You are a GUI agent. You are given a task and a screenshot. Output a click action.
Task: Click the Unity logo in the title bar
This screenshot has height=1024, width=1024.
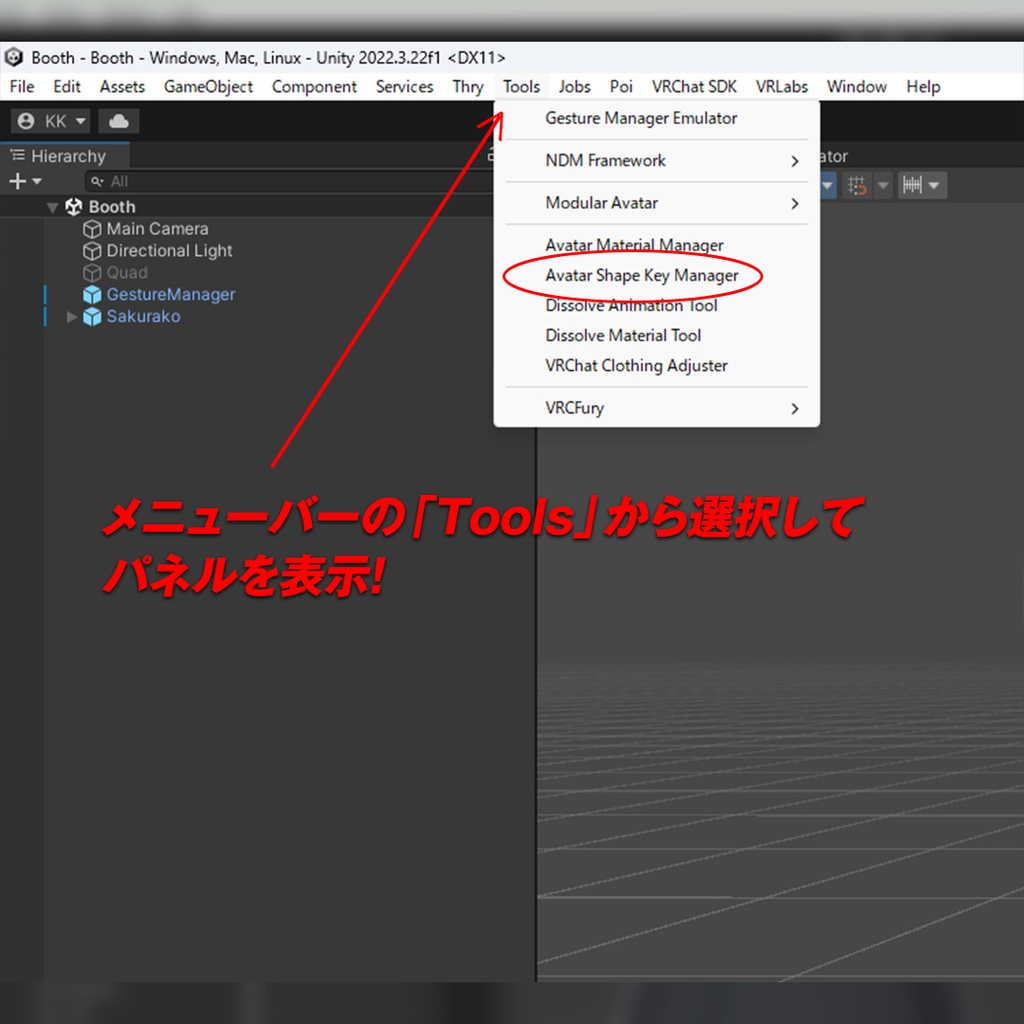(x=14, y=57)
